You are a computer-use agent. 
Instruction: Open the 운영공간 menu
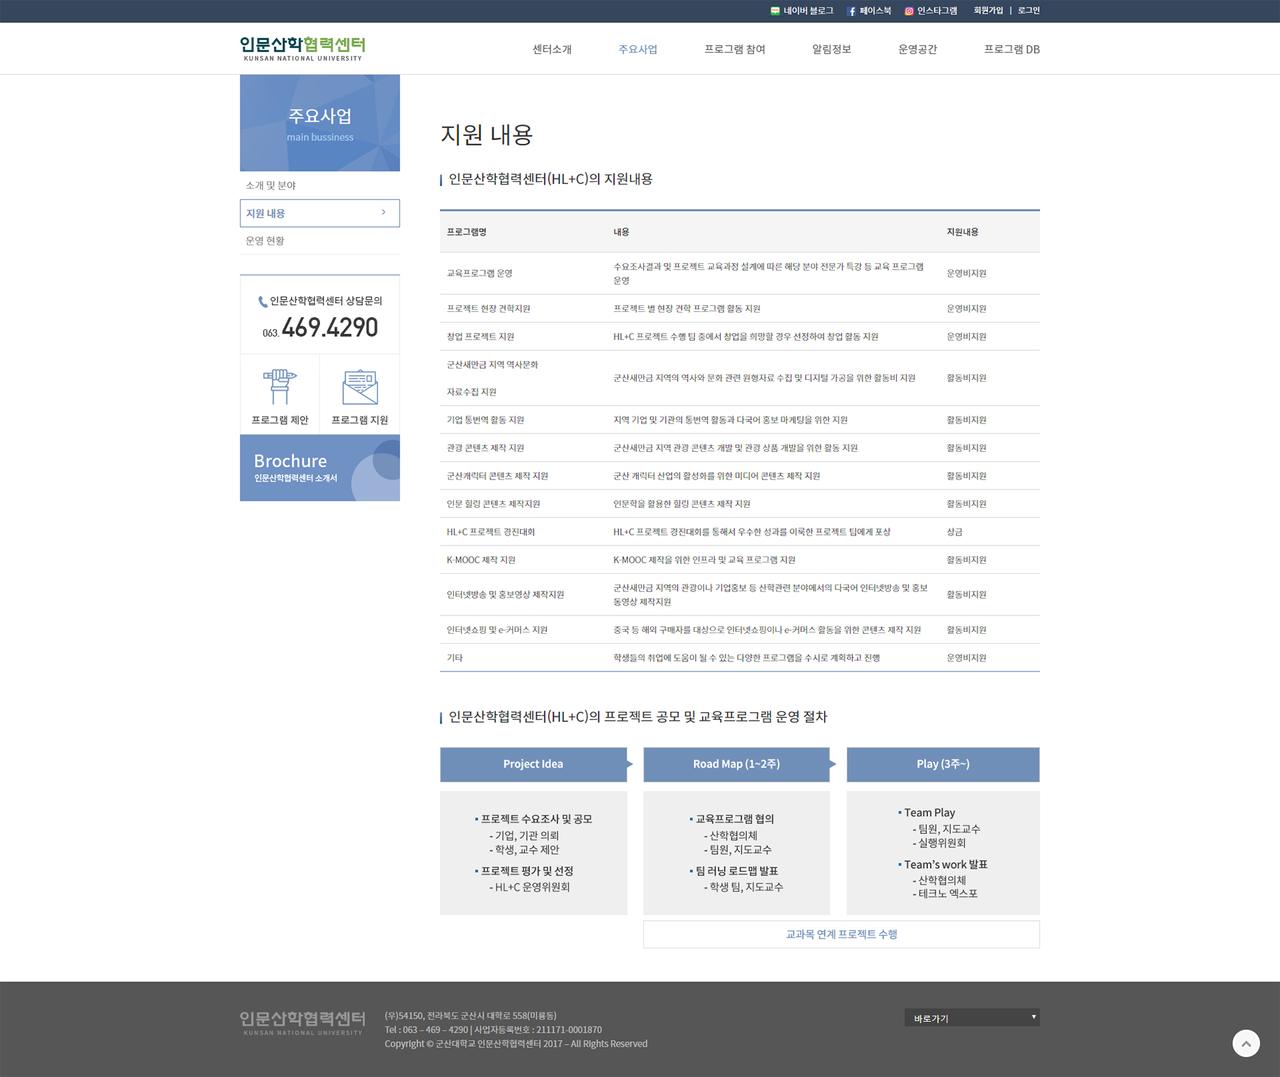coord(918,49)
